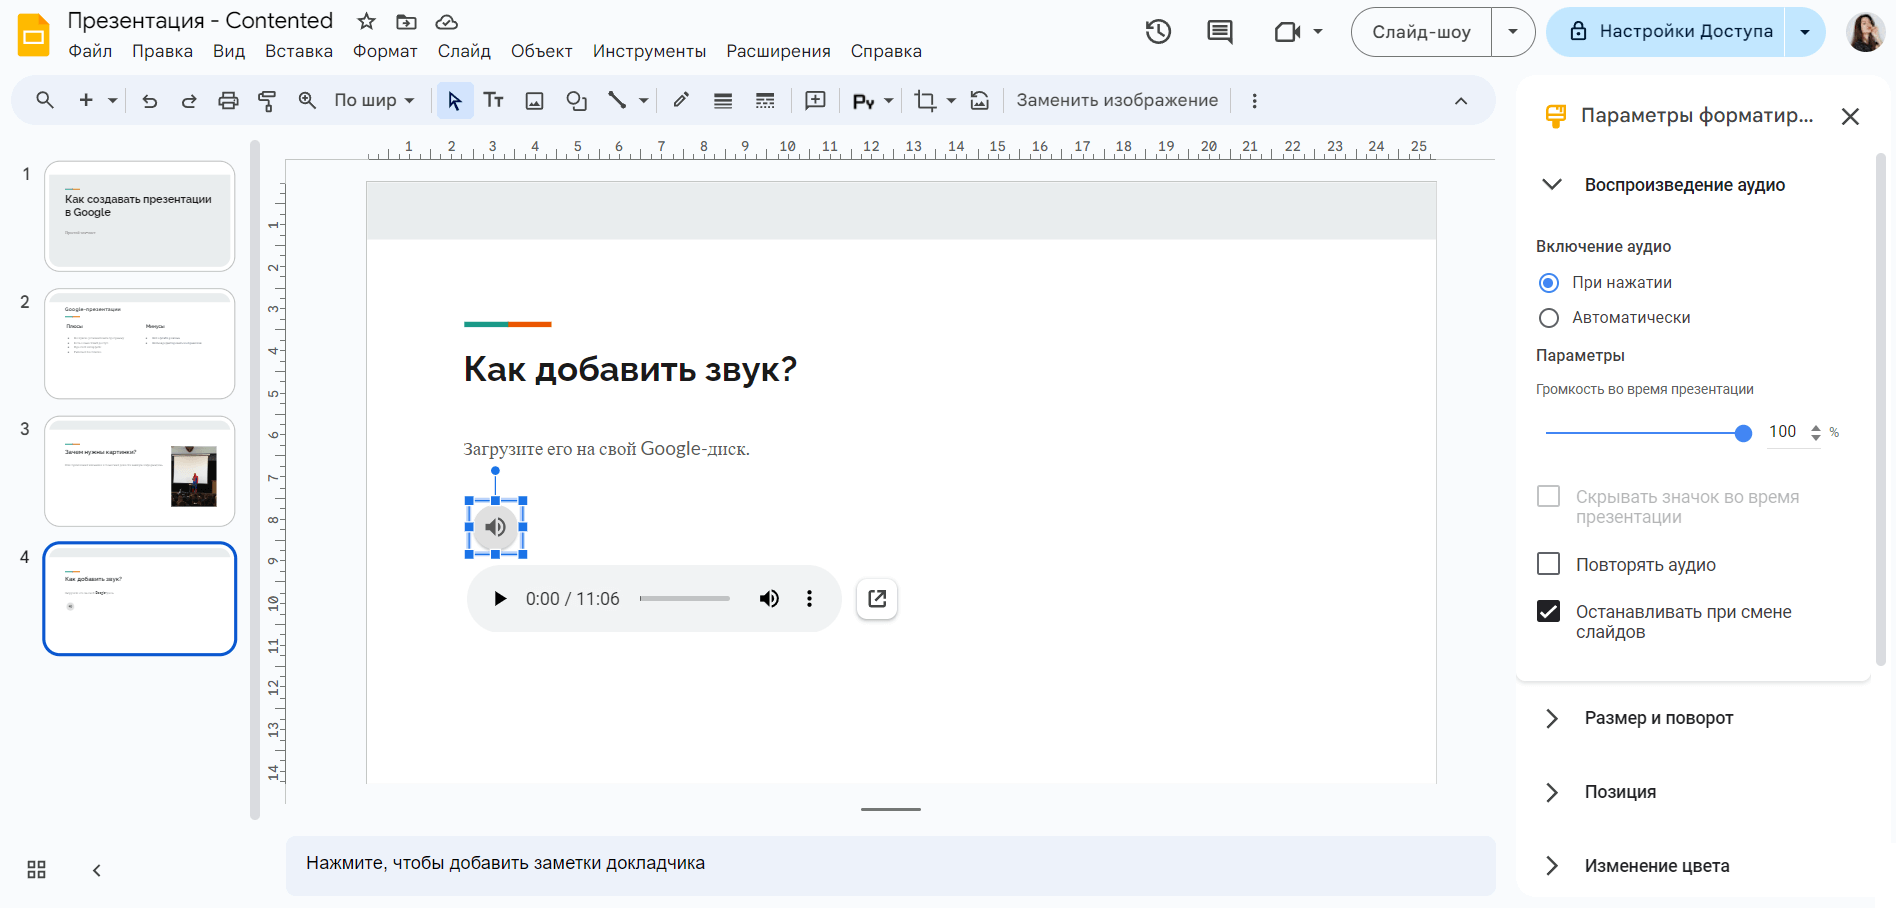
Task: Set border dash style
Action: [x=765, y=100]
